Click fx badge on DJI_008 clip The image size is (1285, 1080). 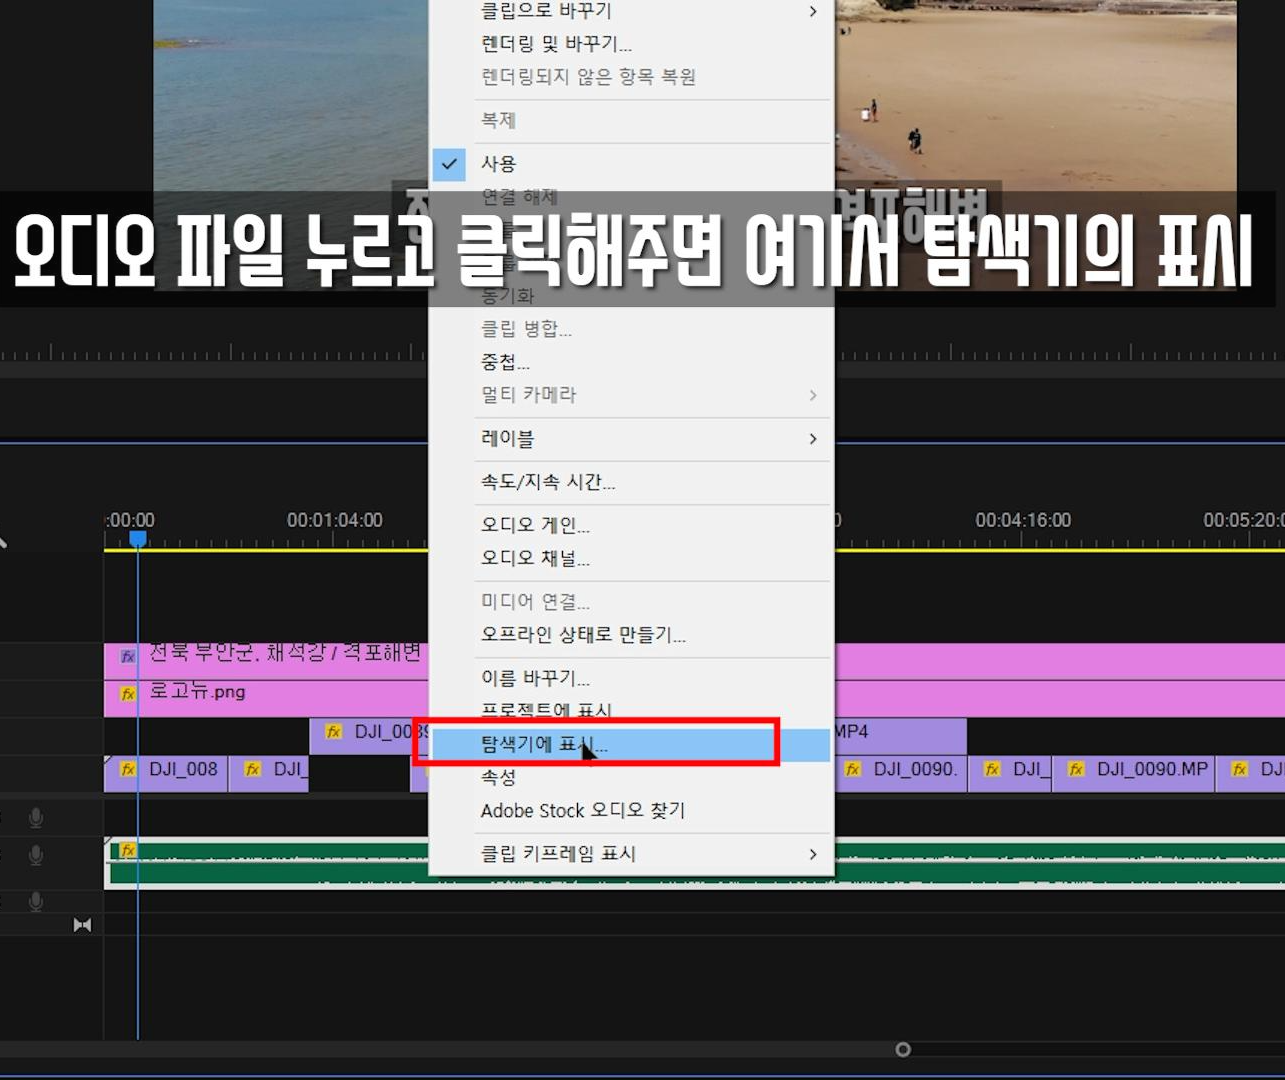tap(128, 769)
